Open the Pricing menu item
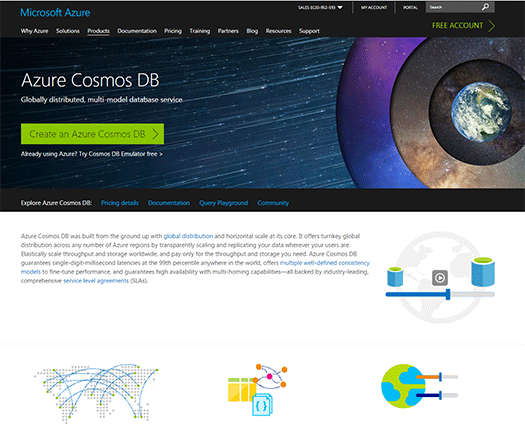This screenshot has height=429, width=525. [x=173, y=31]
